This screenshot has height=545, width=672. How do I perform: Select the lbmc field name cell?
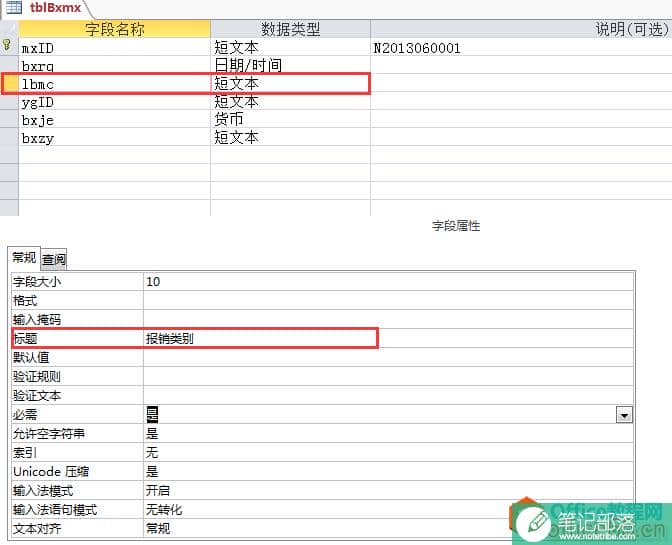click(114, 84)
